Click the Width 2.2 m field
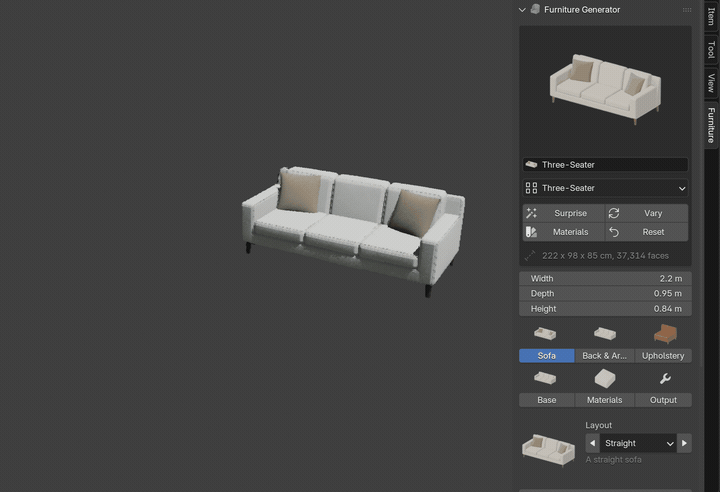 [x=605, y=278]
